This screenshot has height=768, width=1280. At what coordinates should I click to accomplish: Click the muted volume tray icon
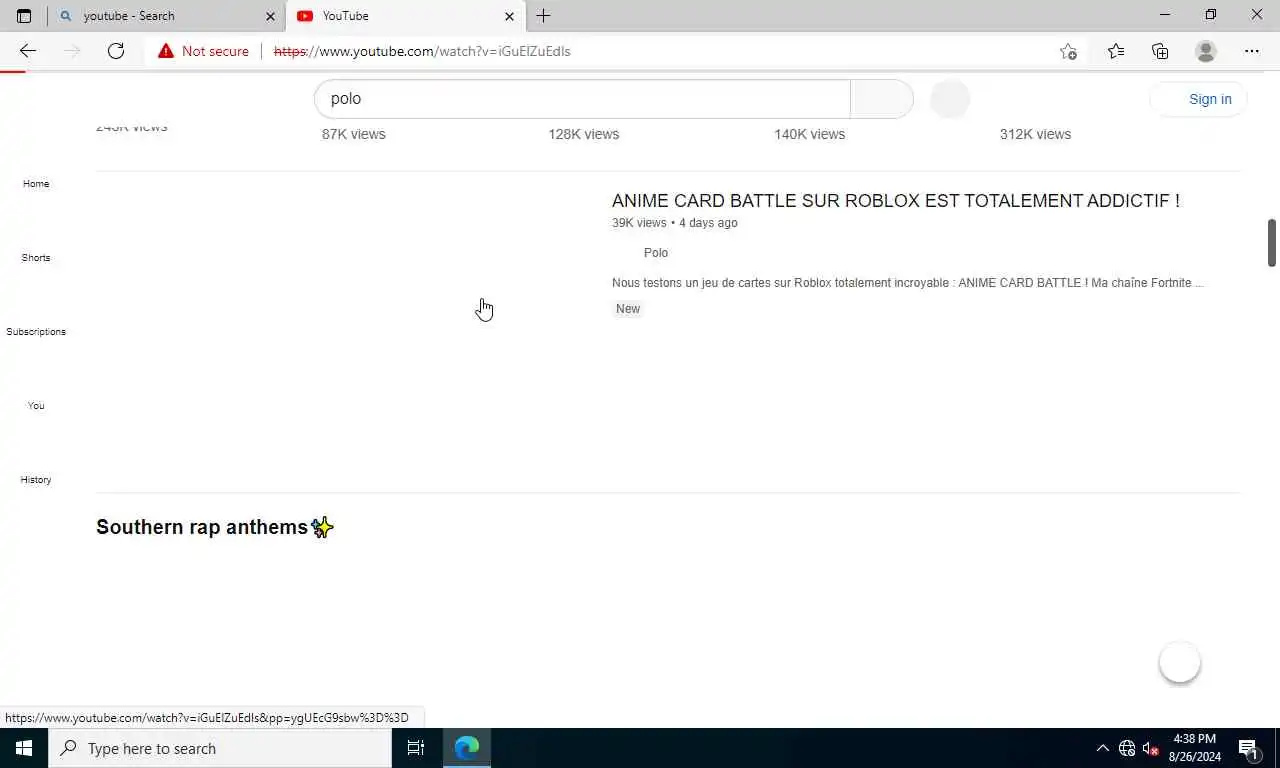click(1151, 748)
